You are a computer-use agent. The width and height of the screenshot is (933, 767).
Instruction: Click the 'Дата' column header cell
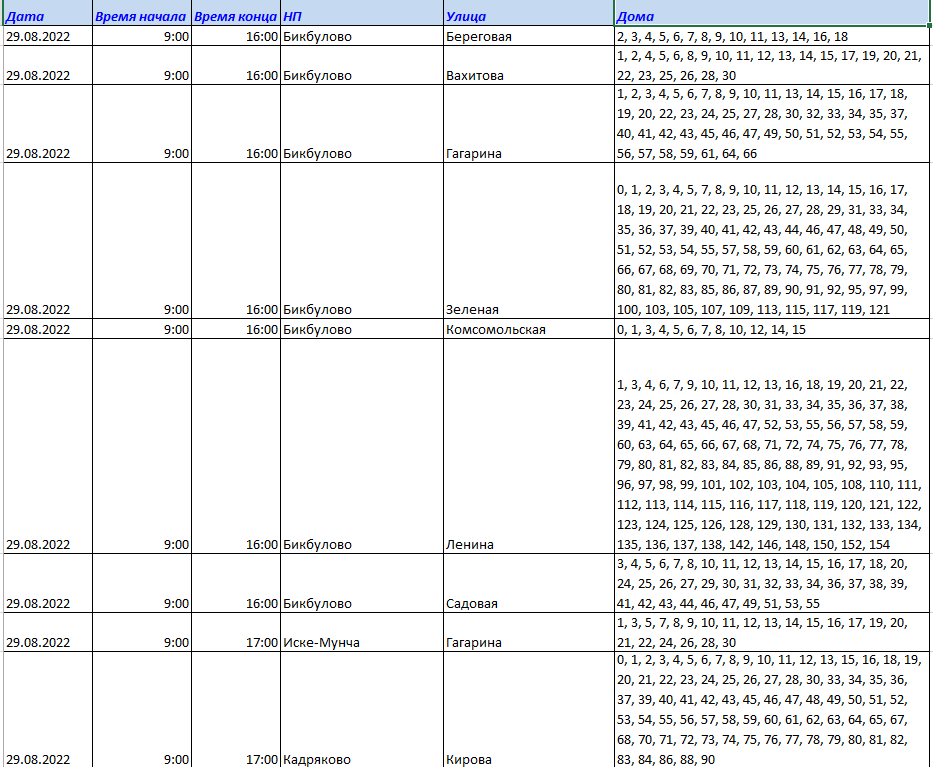(x=46, y=17)
